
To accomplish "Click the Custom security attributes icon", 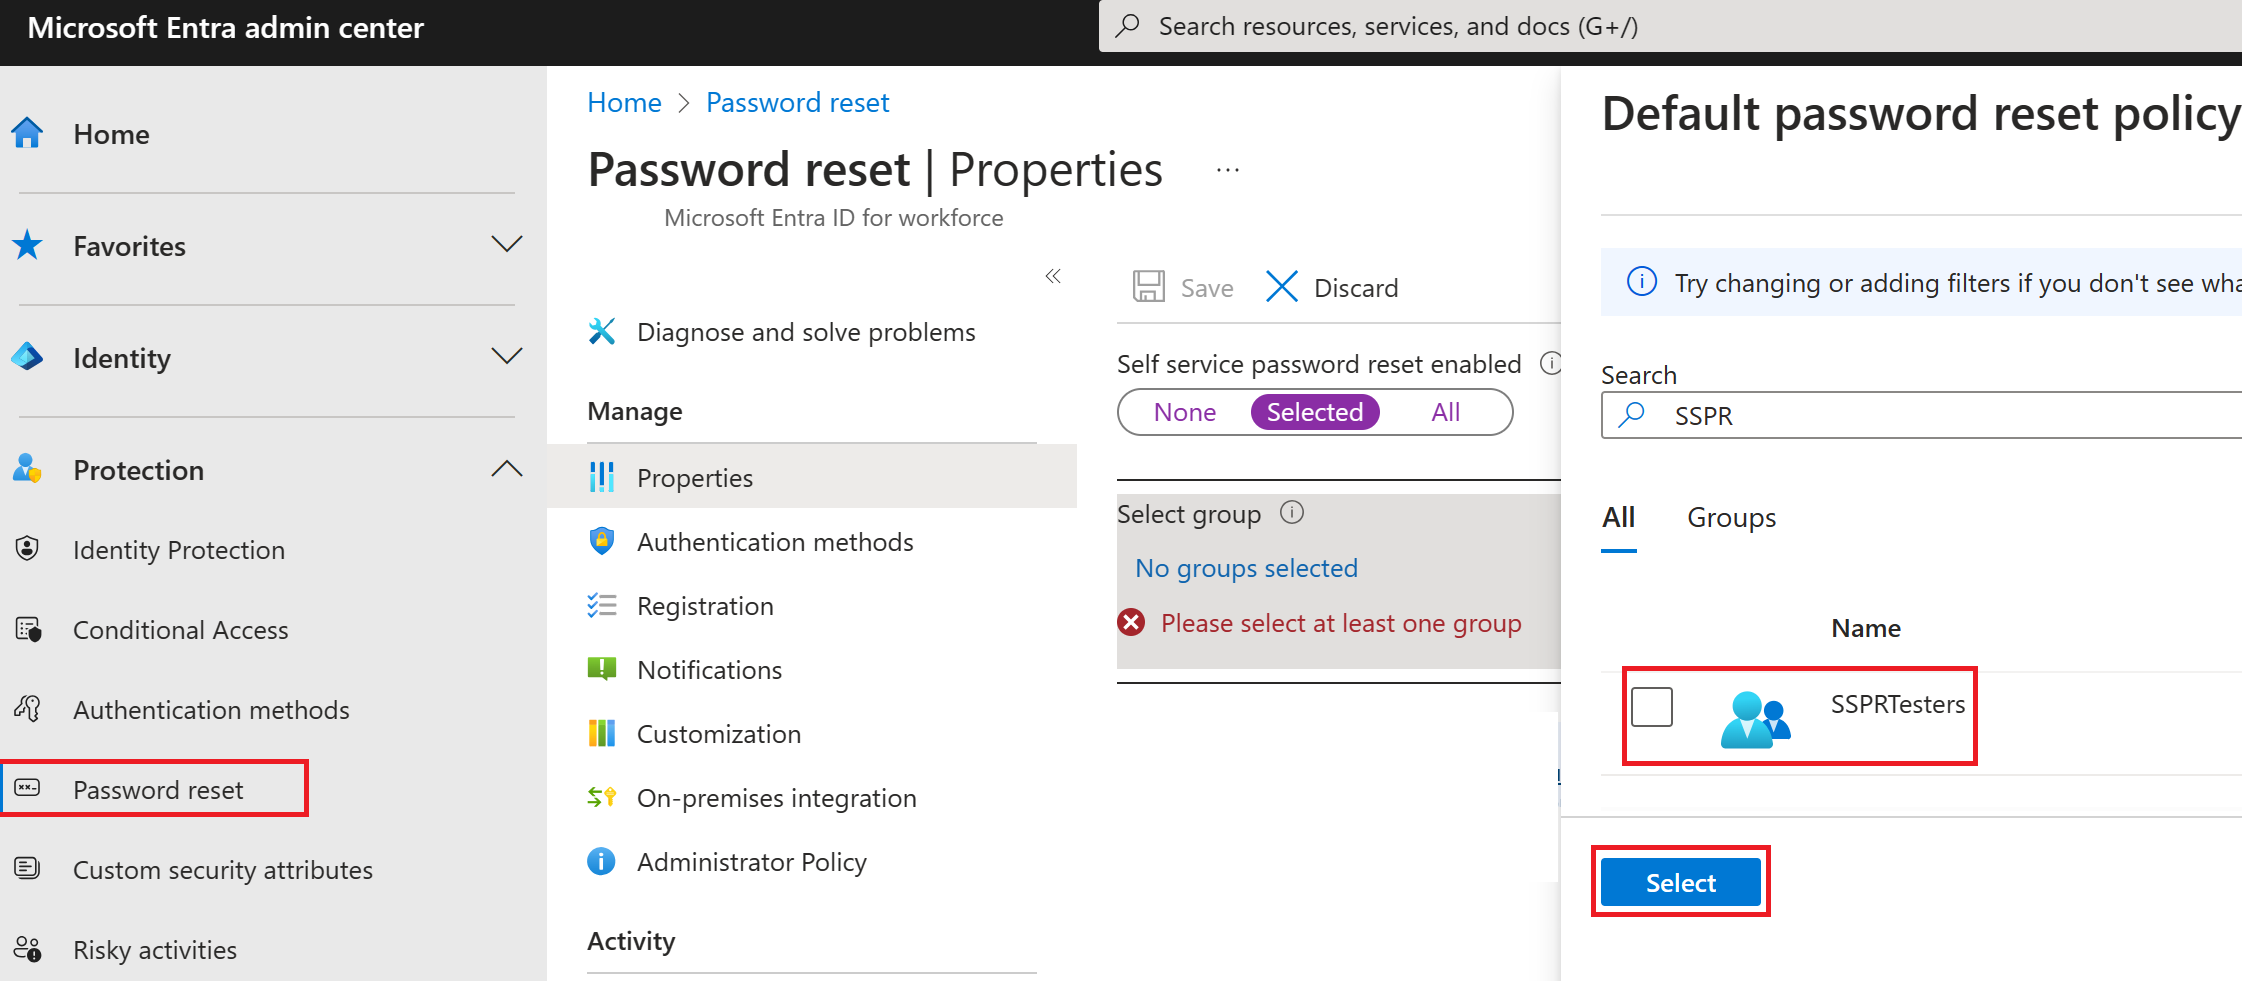I will 28,869.
